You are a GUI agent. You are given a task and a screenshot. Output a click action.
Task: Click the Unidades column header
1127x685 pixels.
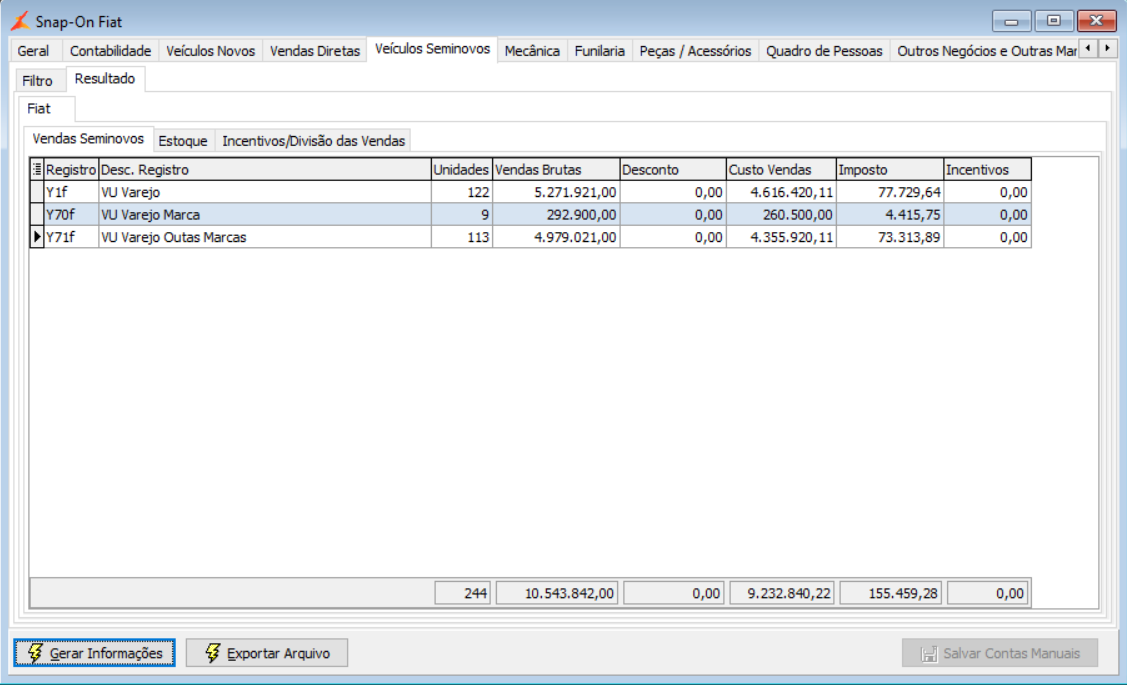tap(461, 170)
